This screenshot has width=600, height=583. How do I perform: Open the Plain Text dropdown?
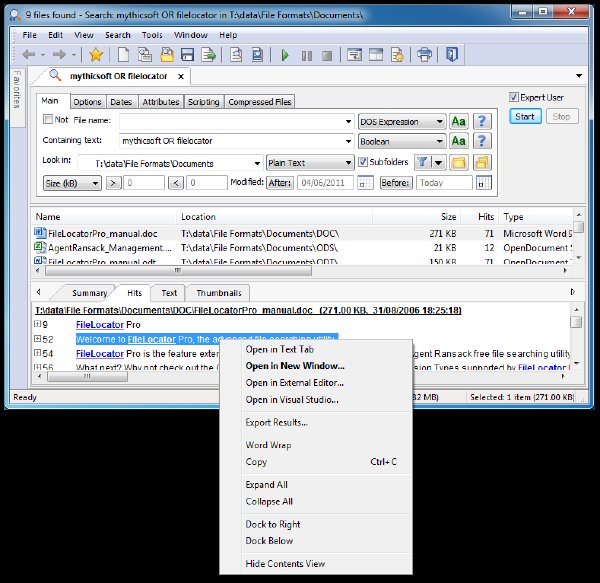(310, 163)
